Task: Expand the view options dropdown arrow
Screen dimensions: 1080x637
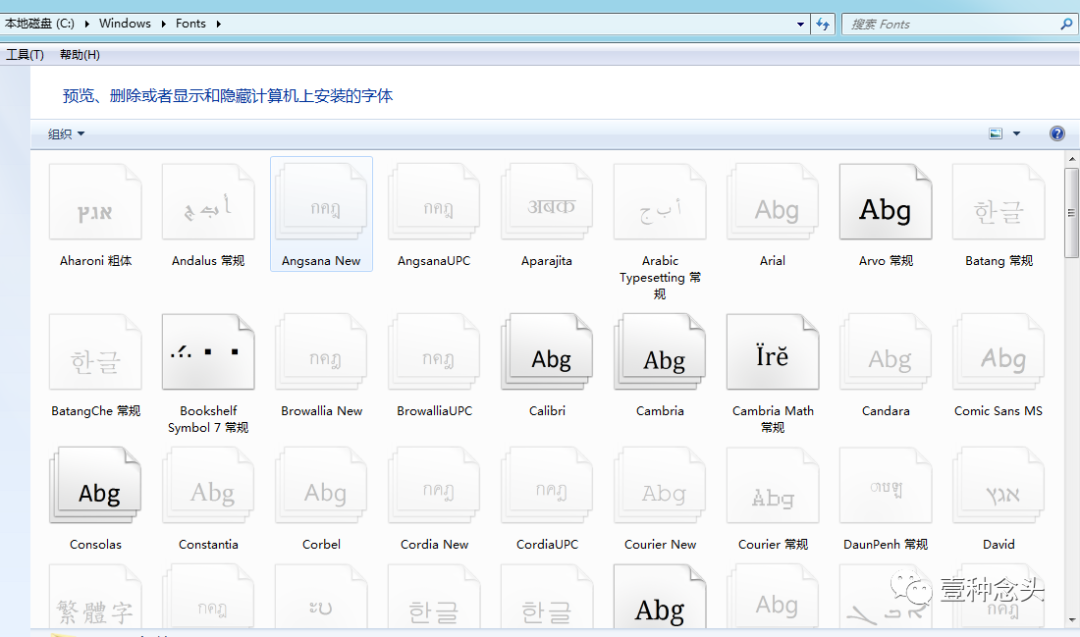Action: click(1017, 134)
